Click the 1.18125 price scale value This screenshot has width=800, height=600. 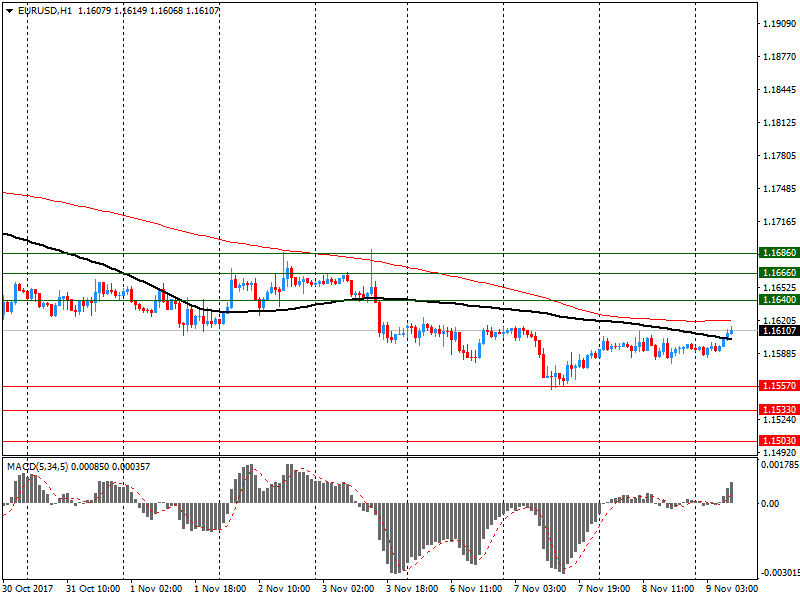779,122
